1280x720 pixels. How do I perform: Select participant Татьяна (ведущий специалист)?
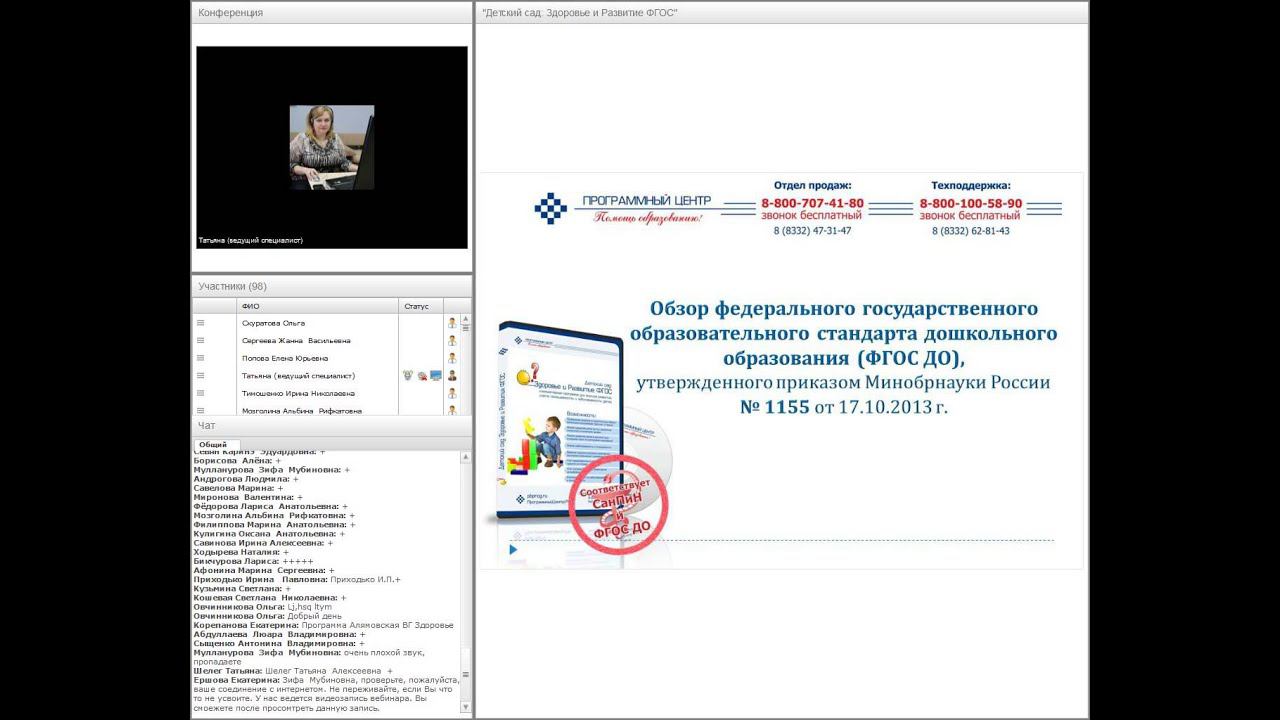click(x=298, y=376)
